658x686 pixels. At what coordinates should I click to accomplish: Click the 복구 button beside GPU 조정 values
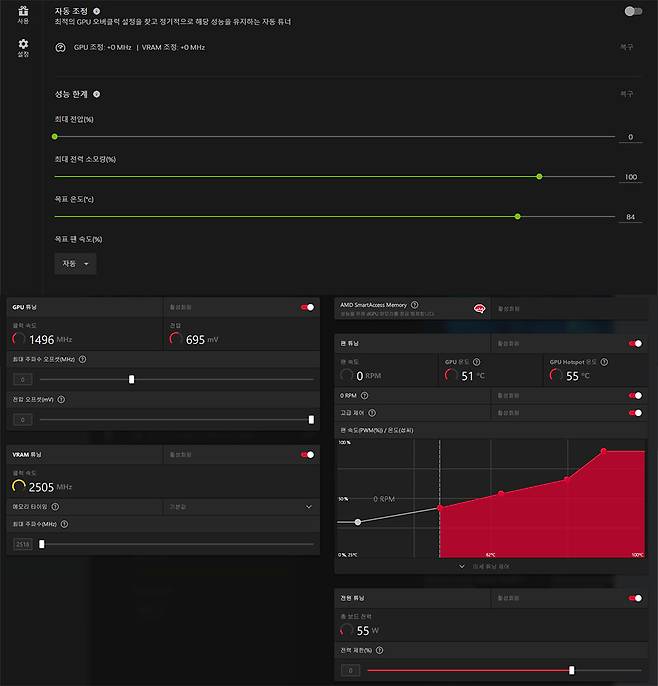(626, 47)
